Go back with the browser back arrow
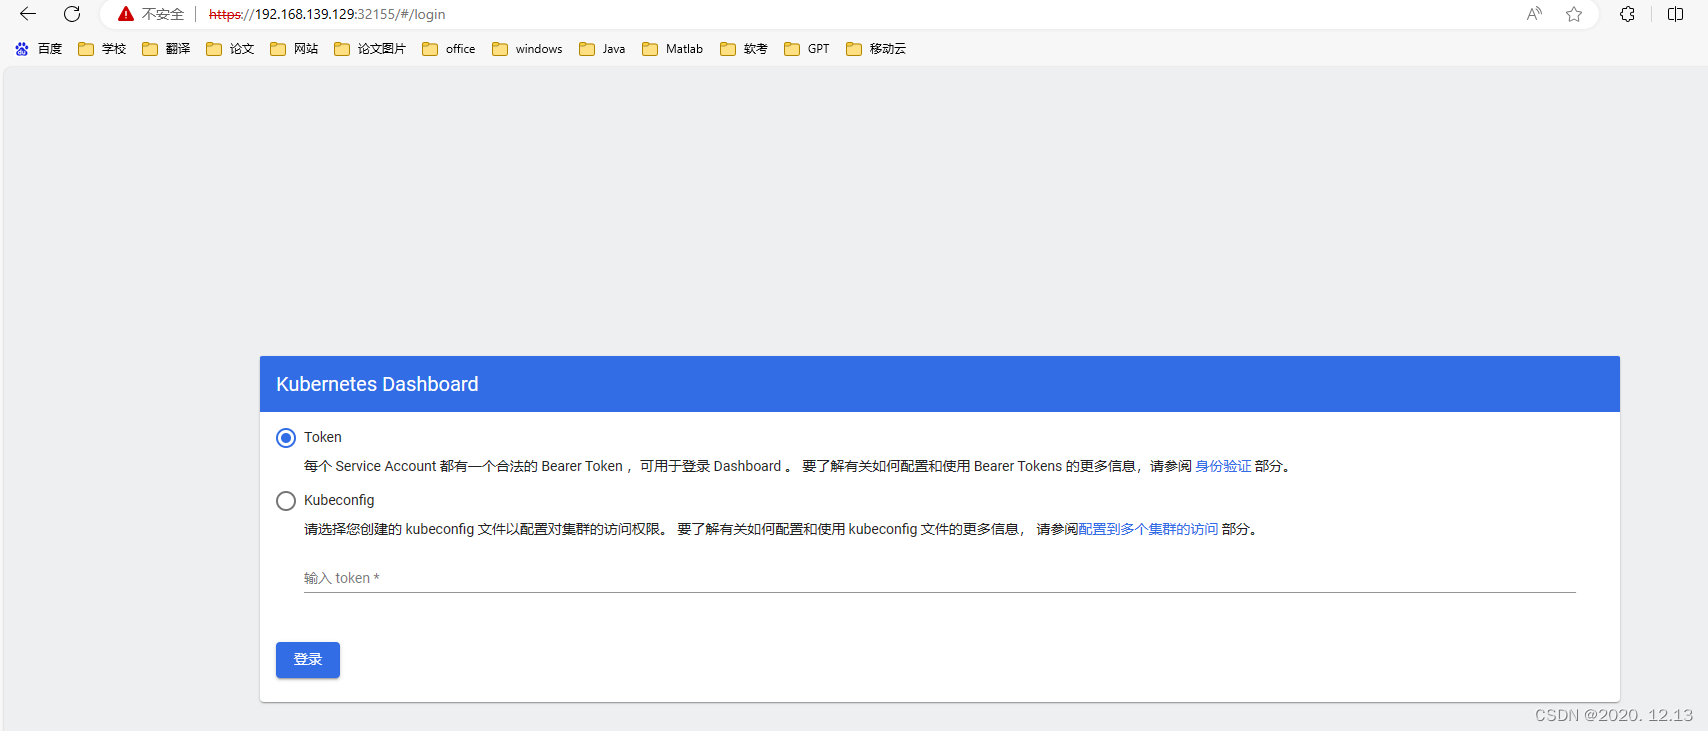Viewport: 1708px width, 731px height. tap(28, 14)
